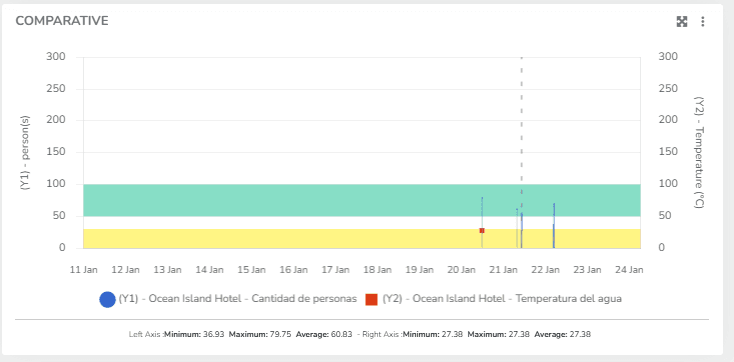Image resolution: width=734 pixels, height=362 pixels.
Task: Expand the Comparative chart to fullscreen
Action: 682,22
